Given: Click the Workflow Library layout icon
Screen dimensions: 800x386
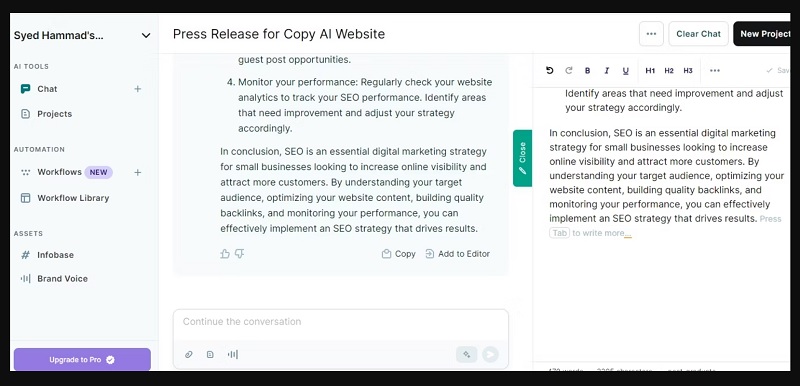Looking at the screenshot, I should [25, 198].
